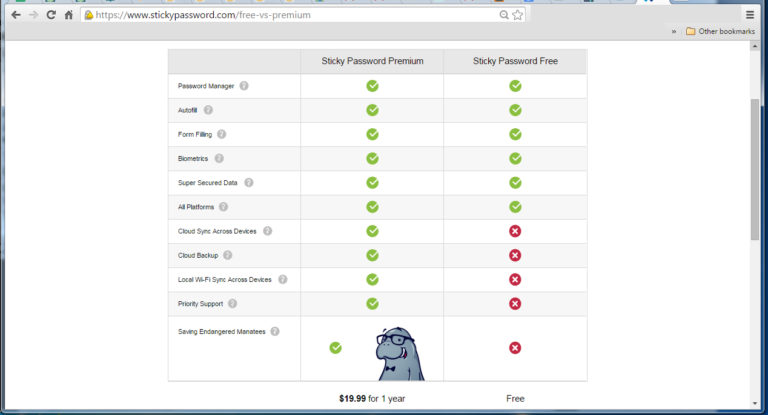Open Chrome hamburger menu

point(750,15)
